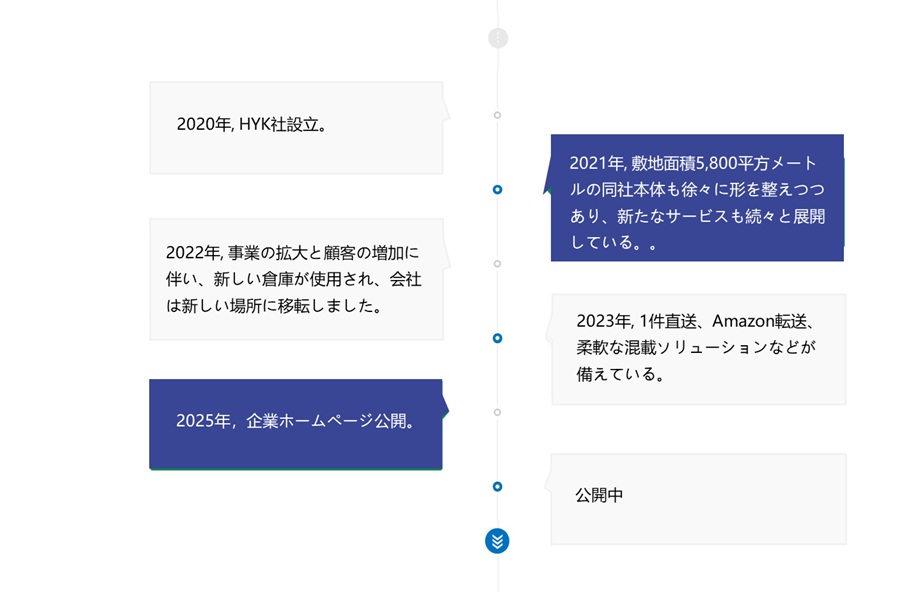
Task: Click the gray circle icon atop the timeline
Action: click(498, 38)
